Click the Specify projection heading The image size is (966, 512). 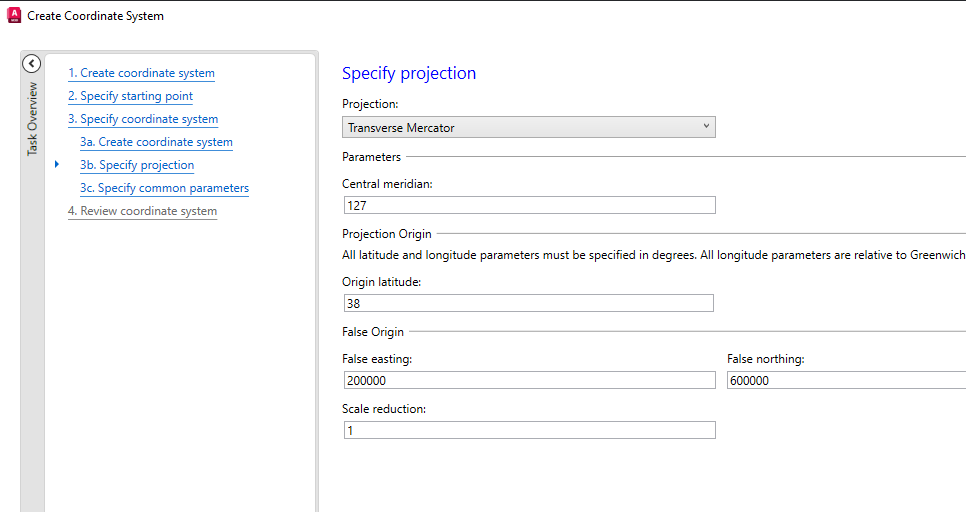pos(409,73)
